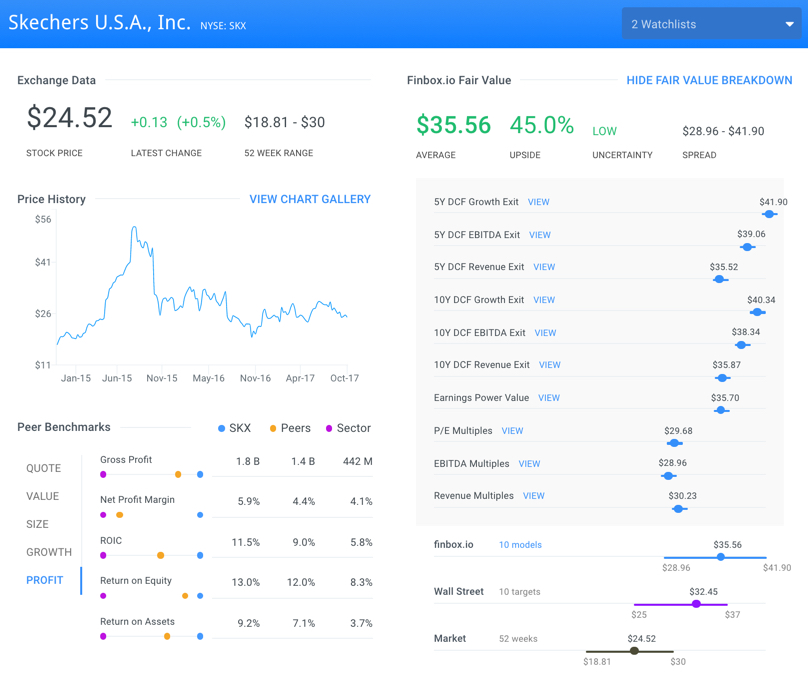Click the Wall Street 10 targets label
This screenshot has height=676, width=808.
pos(519,592)
